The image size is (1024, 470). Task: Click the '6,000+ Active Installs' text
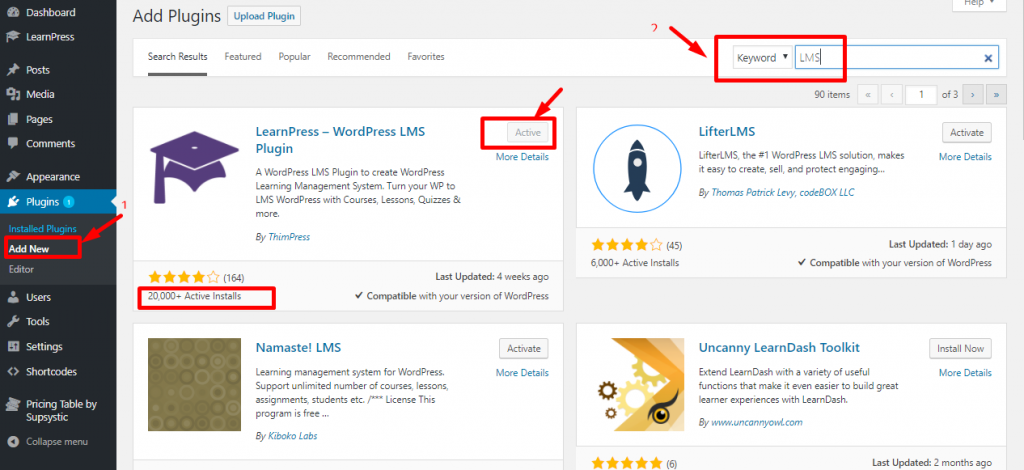(x=635, y=262)
